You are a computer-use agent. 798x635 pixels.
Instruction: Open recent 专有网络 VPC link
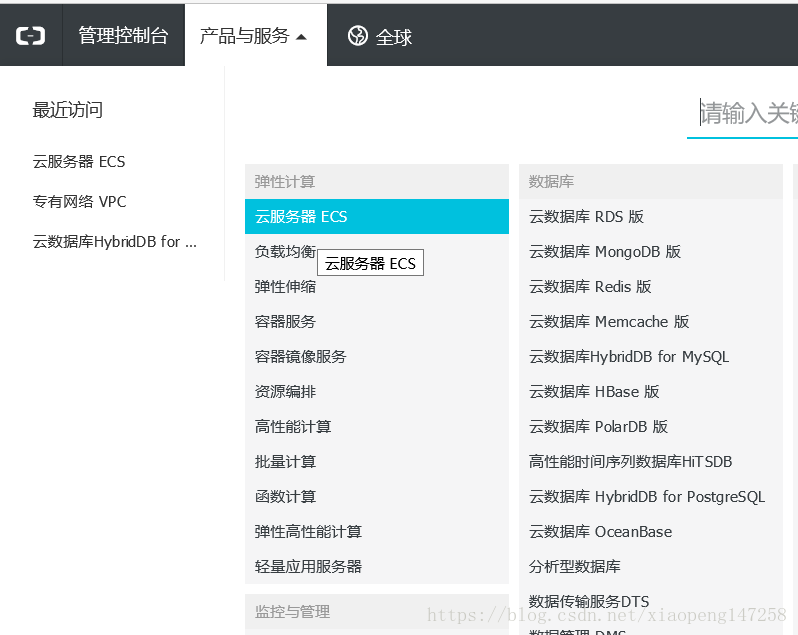(x=80, y=201)
